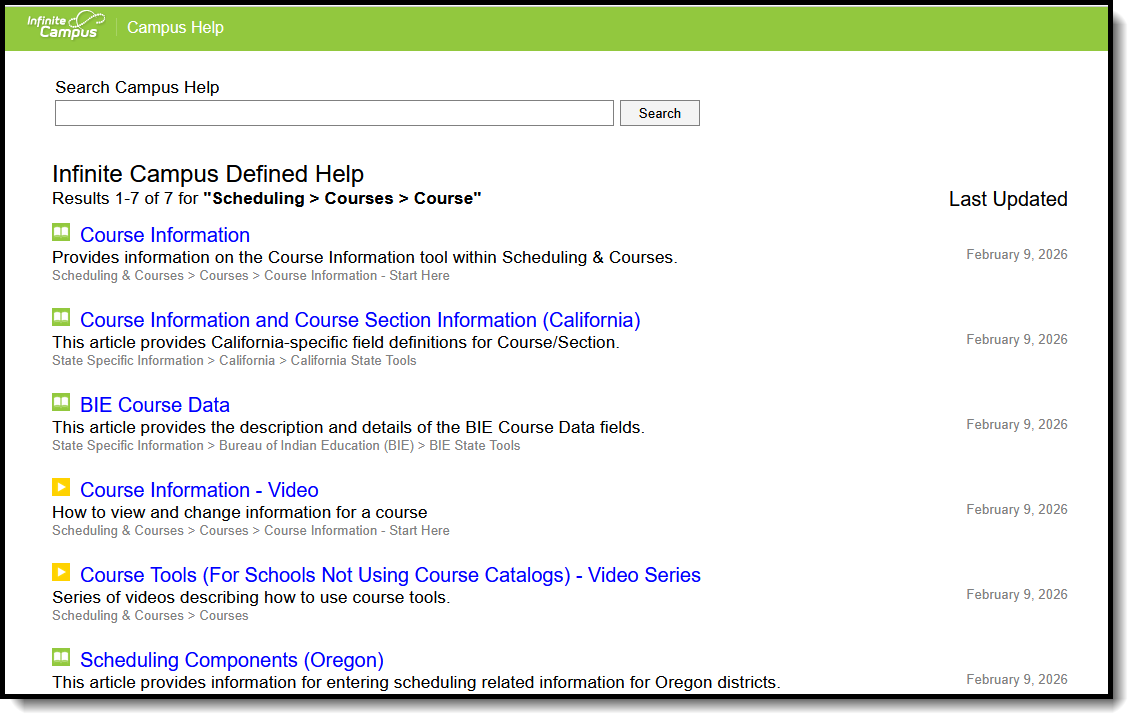
Task: Click the breadcrumb 'State Specific Information > California > California State Tools'
Action: pos(234,361)
